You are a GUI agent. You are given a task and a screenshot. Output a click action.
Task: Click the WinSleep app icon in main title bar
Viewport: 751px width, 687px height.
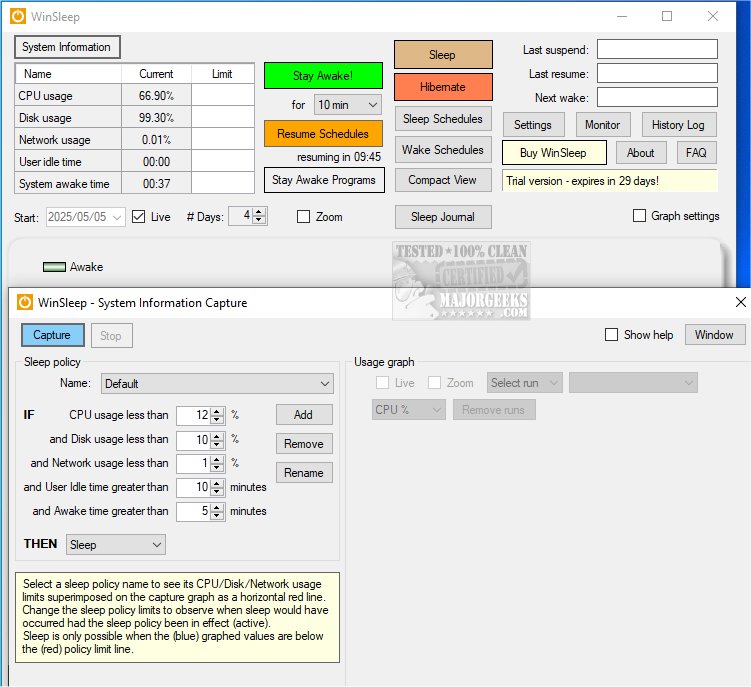18,16
